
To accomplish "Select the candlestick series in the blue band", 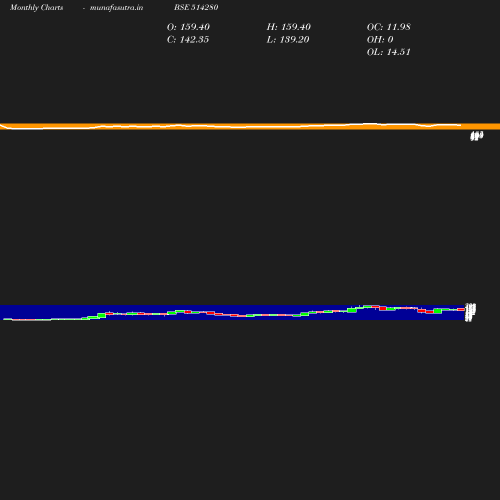I will [233, 313].
